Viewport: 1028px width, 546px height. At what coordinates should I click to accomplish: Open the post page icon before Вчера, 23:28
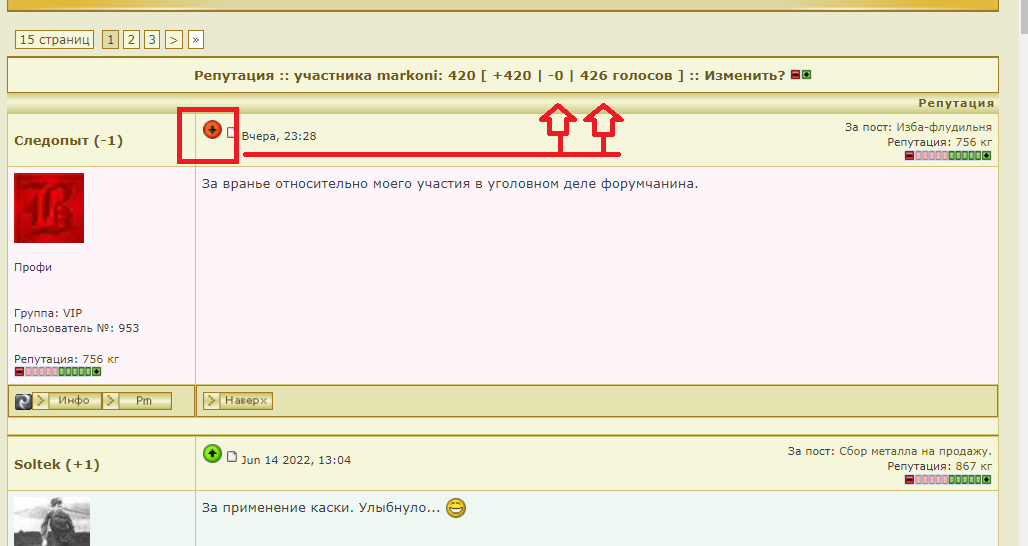(x=231, y=133)
